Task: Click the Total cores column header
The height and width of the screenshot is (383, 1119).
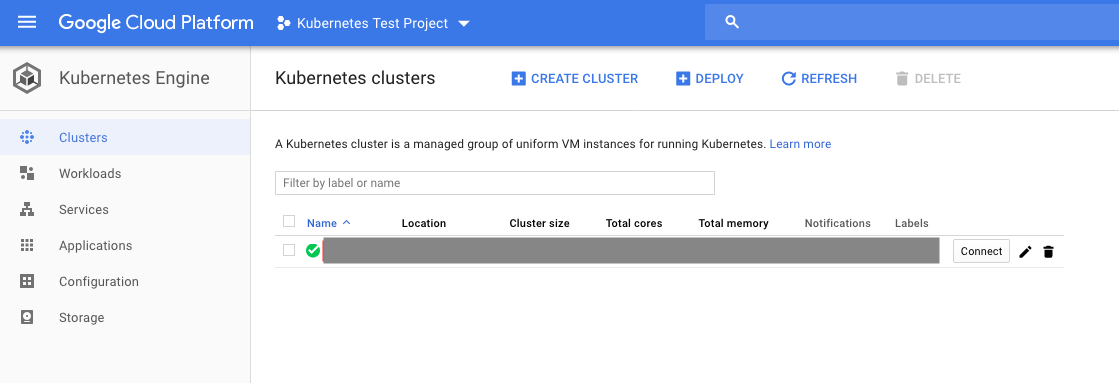Action: 634,223
